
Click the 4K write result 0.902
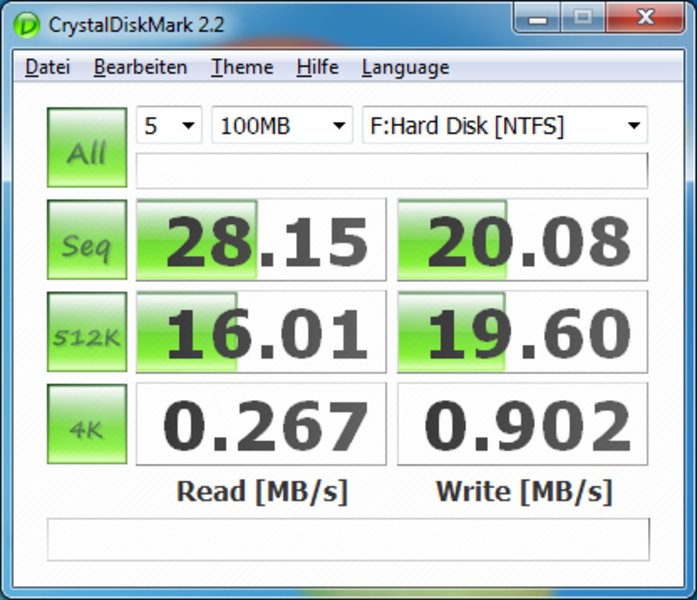[522, 424]
